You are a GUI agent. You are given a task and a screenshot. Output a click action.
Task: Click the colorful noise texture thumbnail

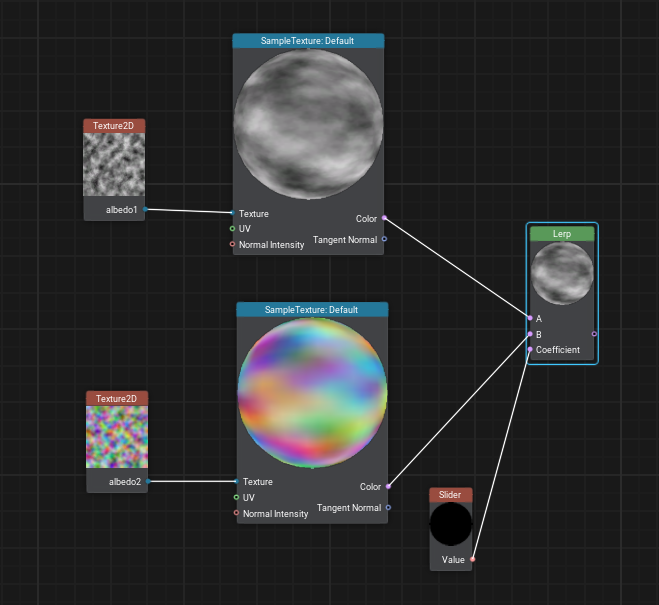point(117,437)
